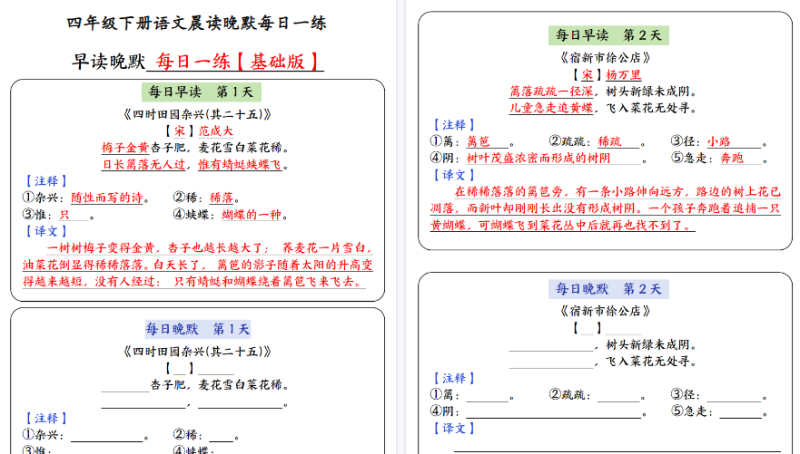The height and width of the screenshot is (454, 800).
Task: Click the blue 【译文】 label in Day 2 dictation
Action: click(x=454, y=428)
